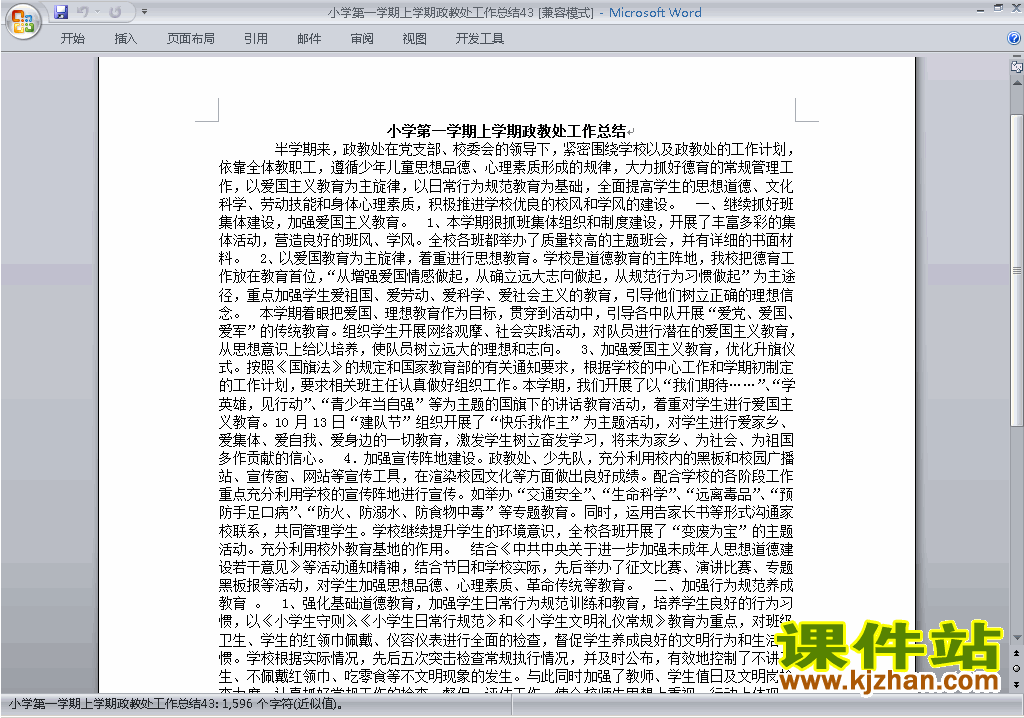Click the scroll-down arrow of the vertical scrollbar

pyautogui.click(x=1016, y=638)
